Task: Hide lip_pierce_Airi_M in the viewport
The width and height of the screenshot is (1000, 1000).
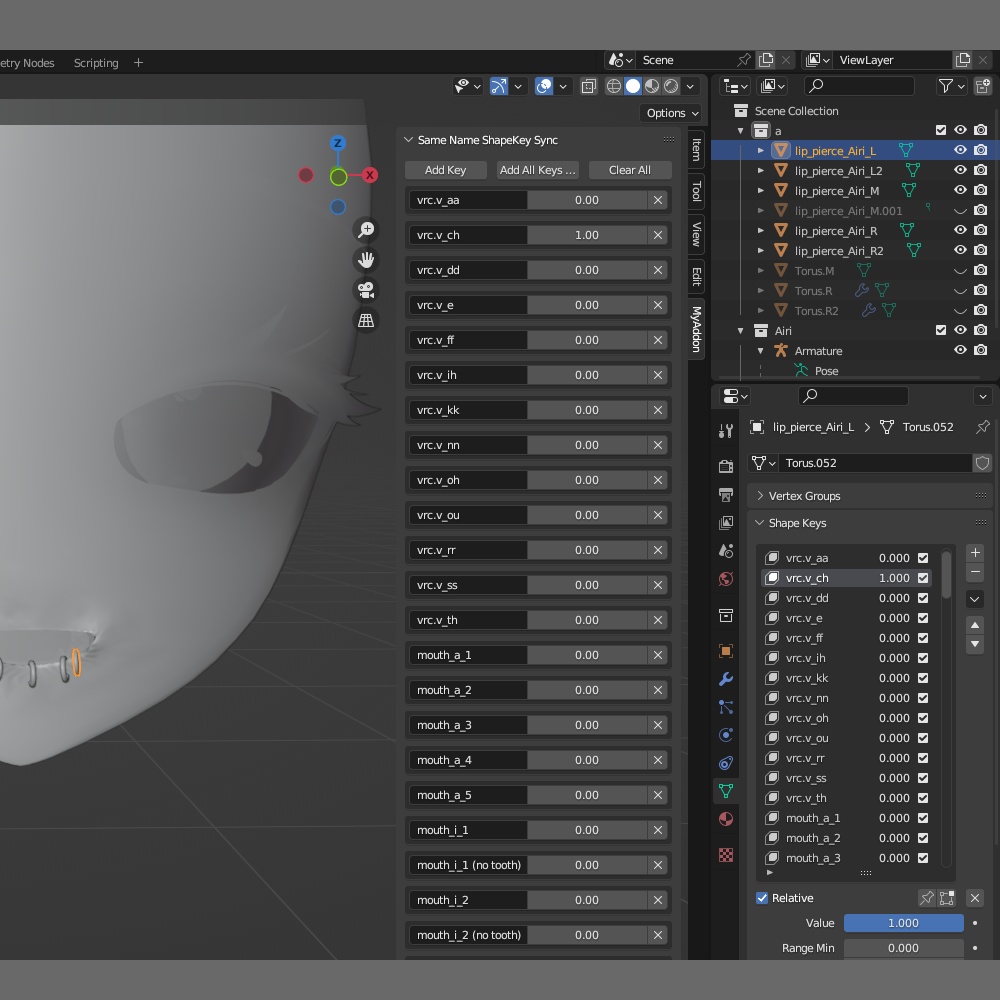Action: (960, 190)
